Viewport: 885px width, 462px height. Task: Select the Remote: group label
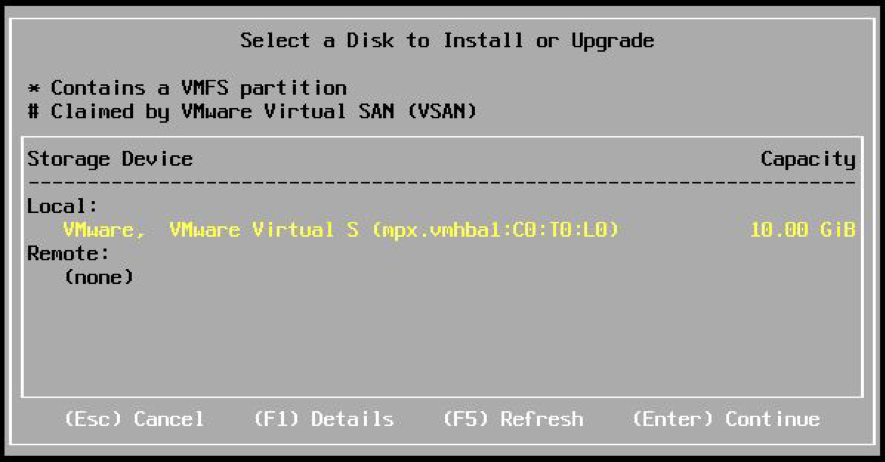[68, 254]
